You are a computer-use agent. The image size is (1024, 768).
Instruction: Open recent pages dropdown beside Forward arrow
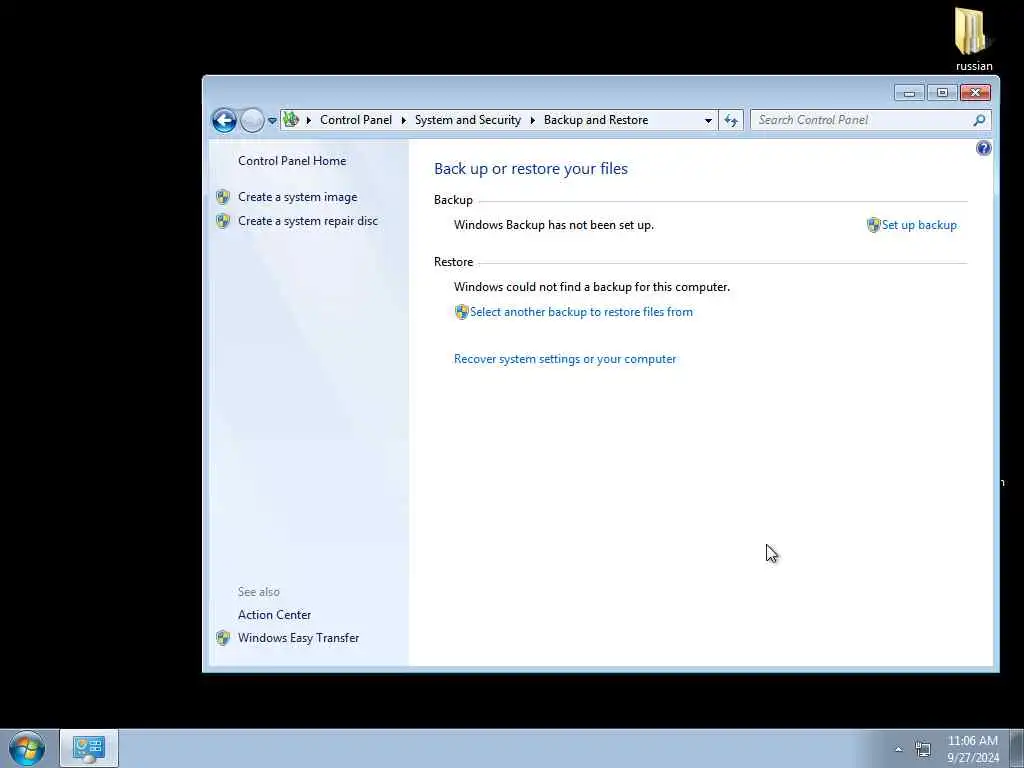coord(272,121)
